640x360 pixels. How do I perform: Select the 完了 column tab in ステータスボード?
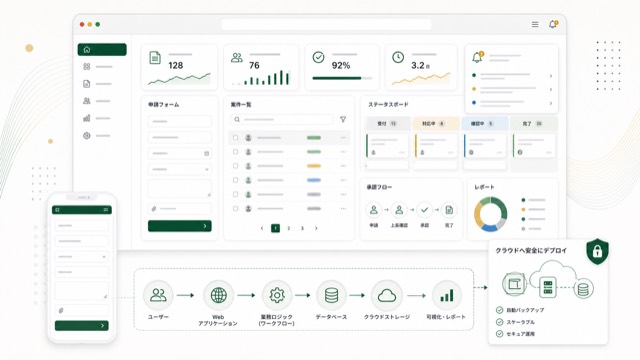[x=533, y=123]
